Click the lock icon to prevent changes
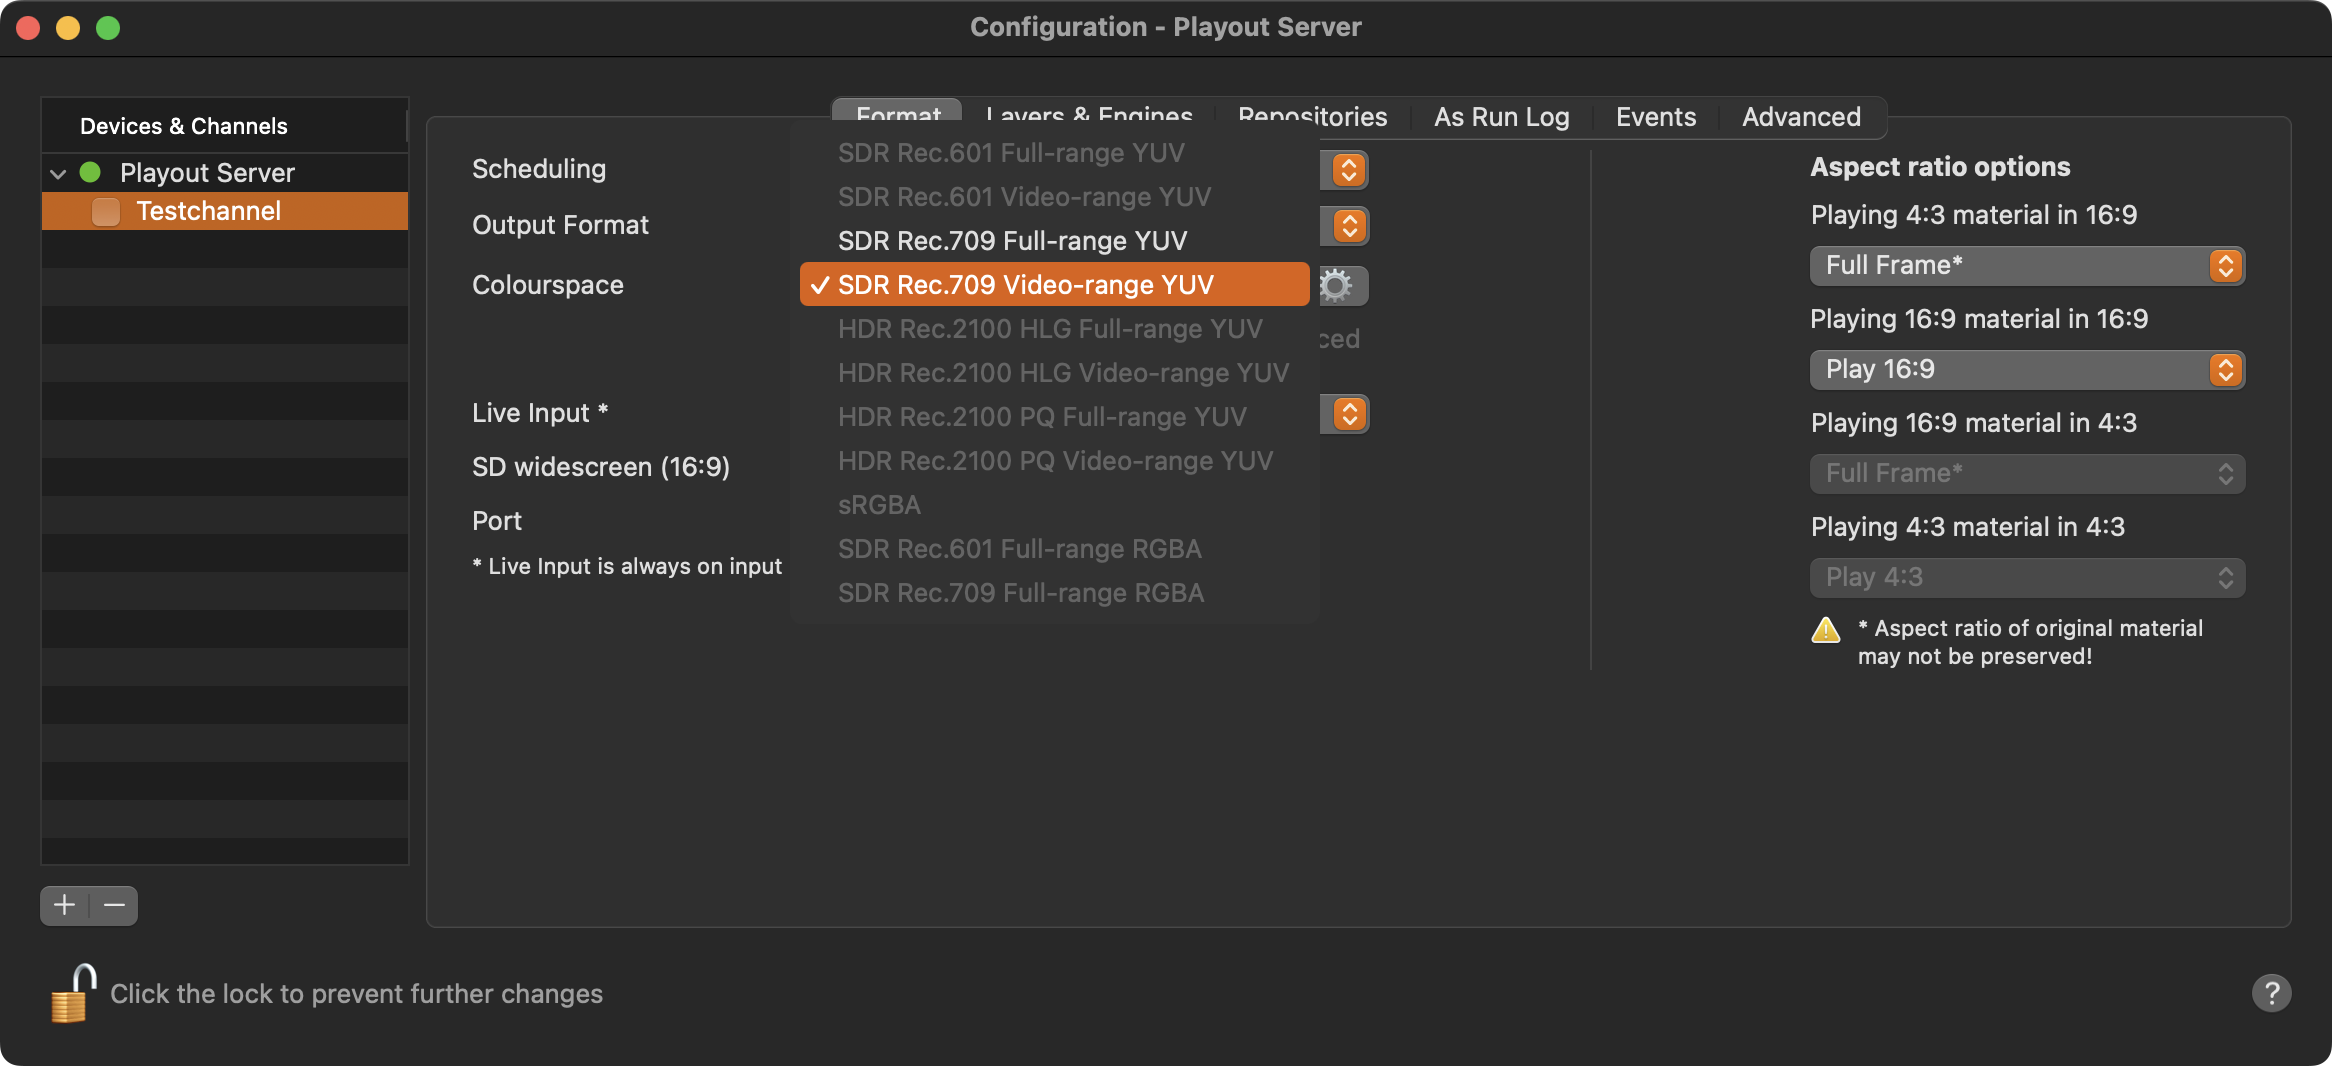This screenshot has height=1066, width=2332. click(x=73, y=993)
